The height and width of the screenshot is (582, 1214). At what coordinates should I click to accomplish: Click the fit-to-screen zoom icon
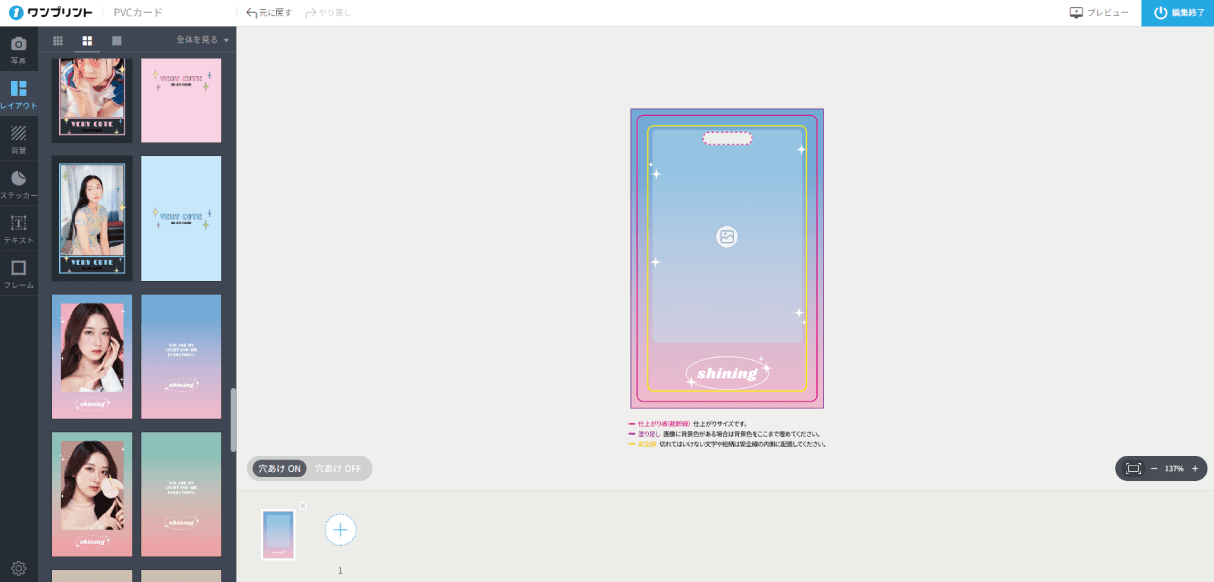(x=1133, y=468)
